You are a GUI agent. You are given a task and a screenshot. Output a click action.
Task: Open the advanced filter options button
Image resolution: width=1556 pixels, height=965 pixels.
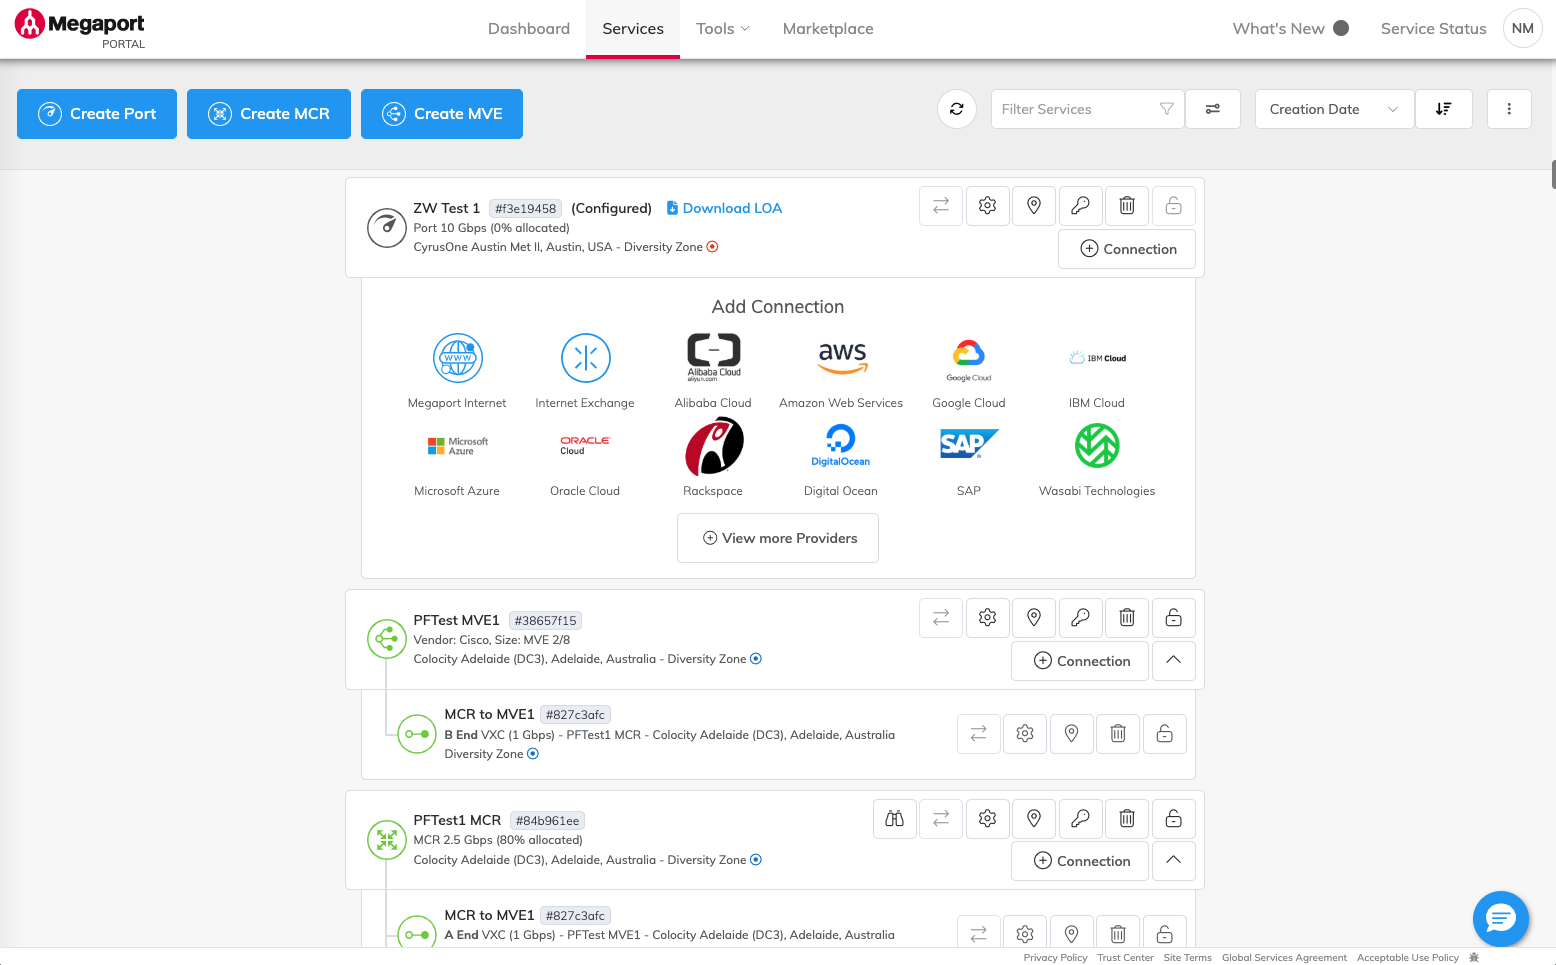coord(1213,109)
